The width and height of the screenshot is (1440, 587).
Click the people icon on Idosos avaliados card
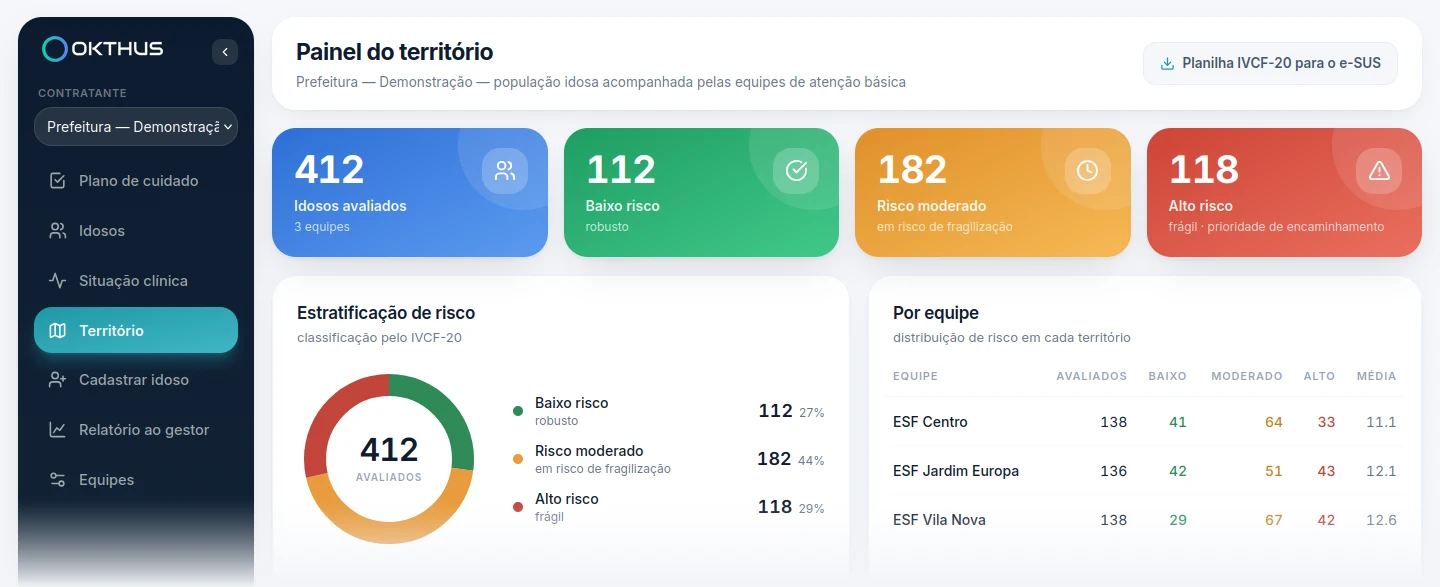pyautogui.click(x=505, y=171)
